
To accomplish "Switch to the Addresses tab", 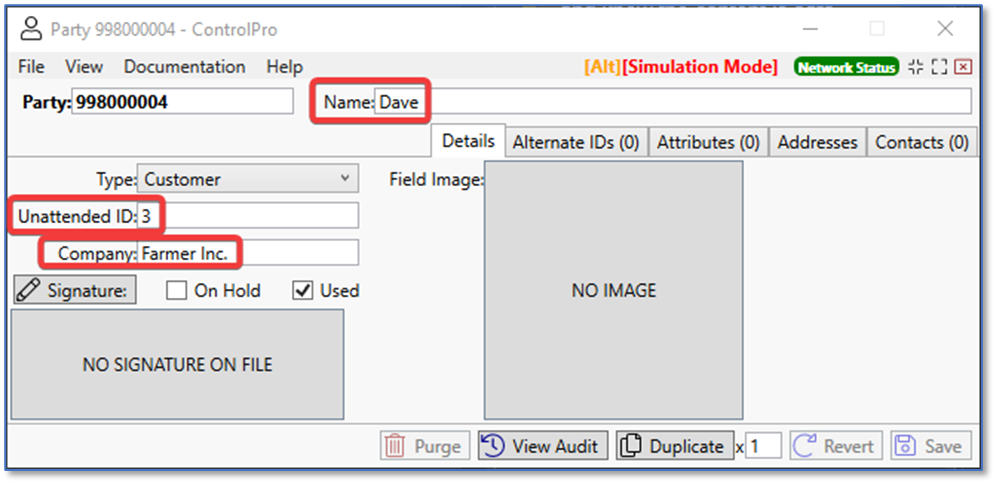I will coord(817,142).
